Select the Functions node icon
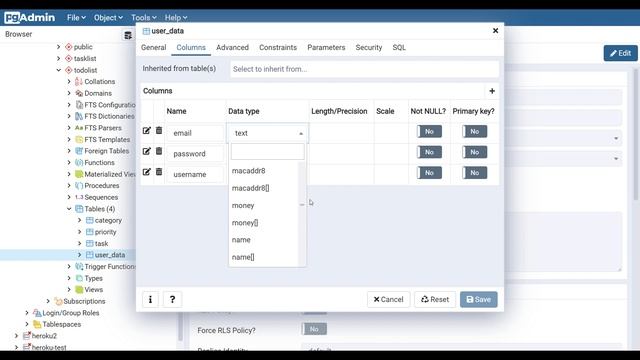Viewport: 640px width, 360px height. tap(79, 162)
